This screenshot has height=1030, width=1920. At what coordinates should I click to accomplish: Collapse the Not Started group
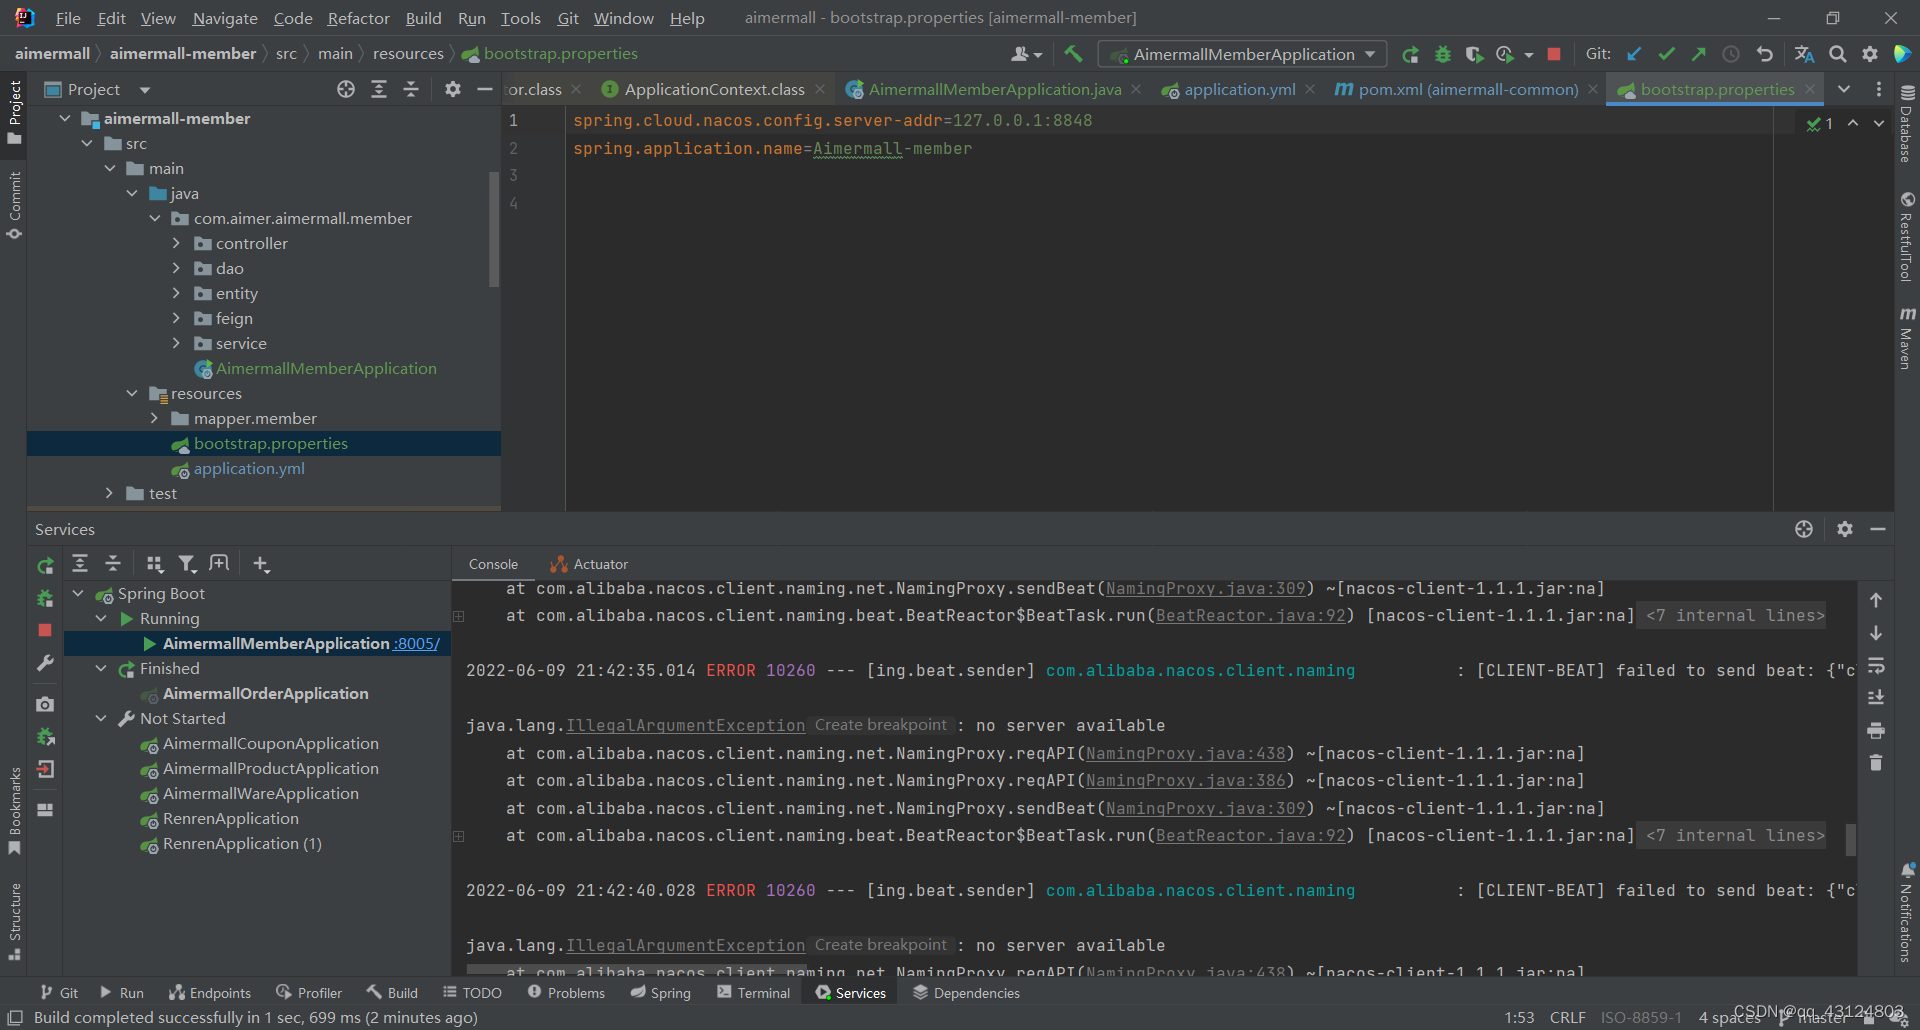point(101,718)
